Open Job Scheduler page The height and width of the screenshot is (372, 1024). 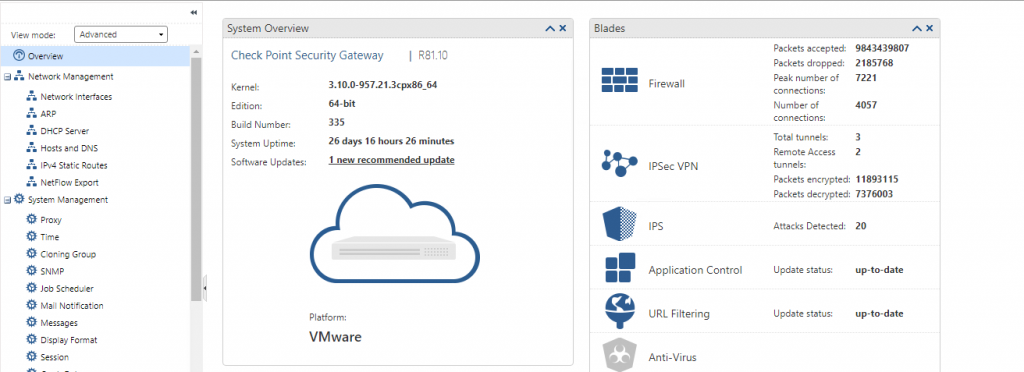pos(67,288)
